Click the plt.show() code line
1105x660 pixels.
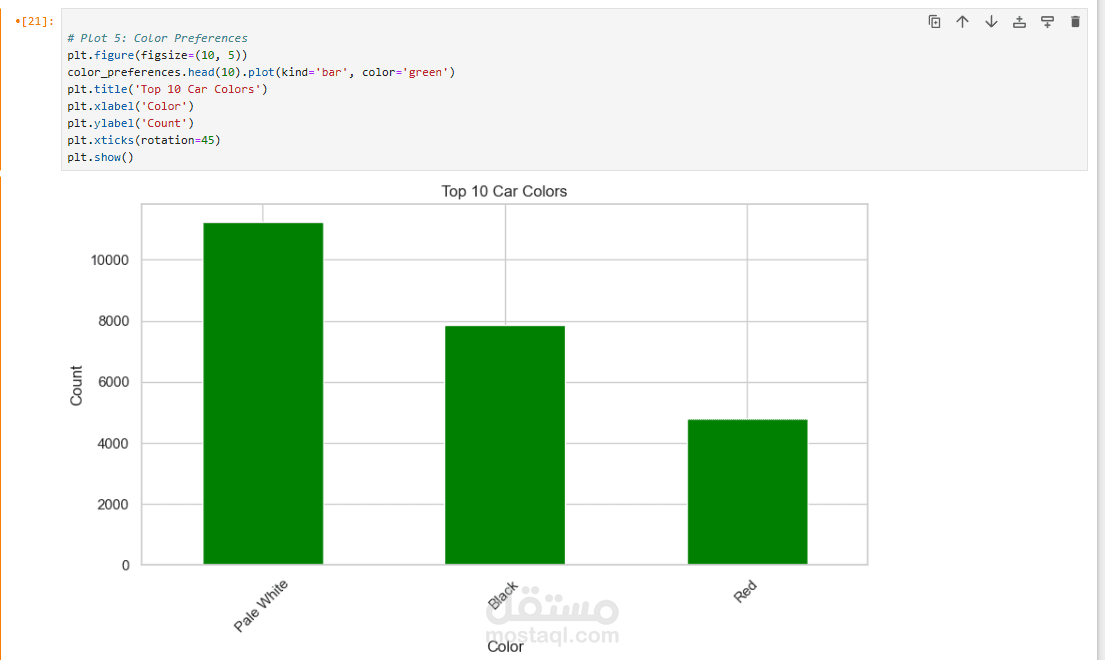pos(100,157)
